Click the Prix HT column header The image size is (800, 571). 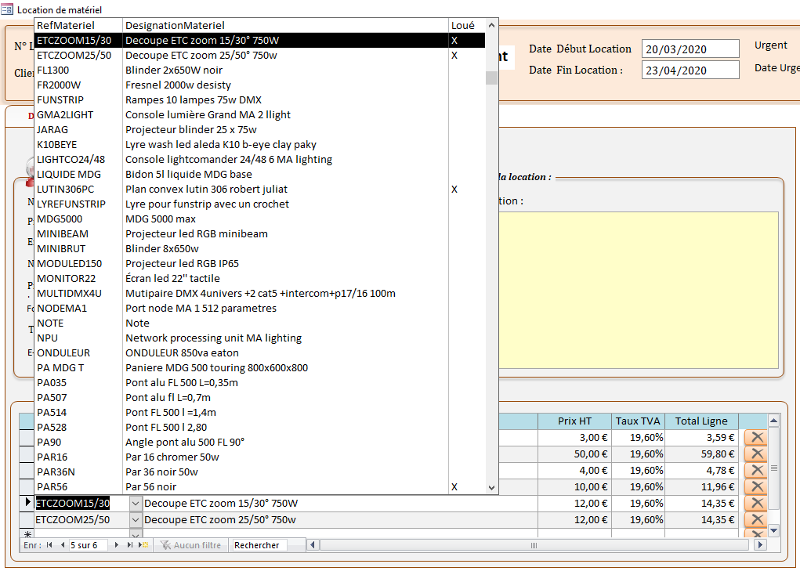574,421
